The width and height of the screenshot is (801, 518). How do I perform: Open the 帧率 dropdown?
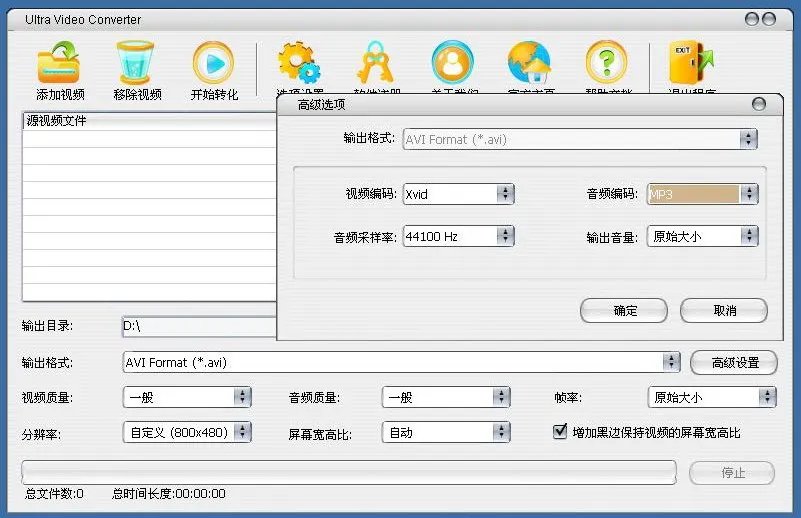[x=712, y=397]
